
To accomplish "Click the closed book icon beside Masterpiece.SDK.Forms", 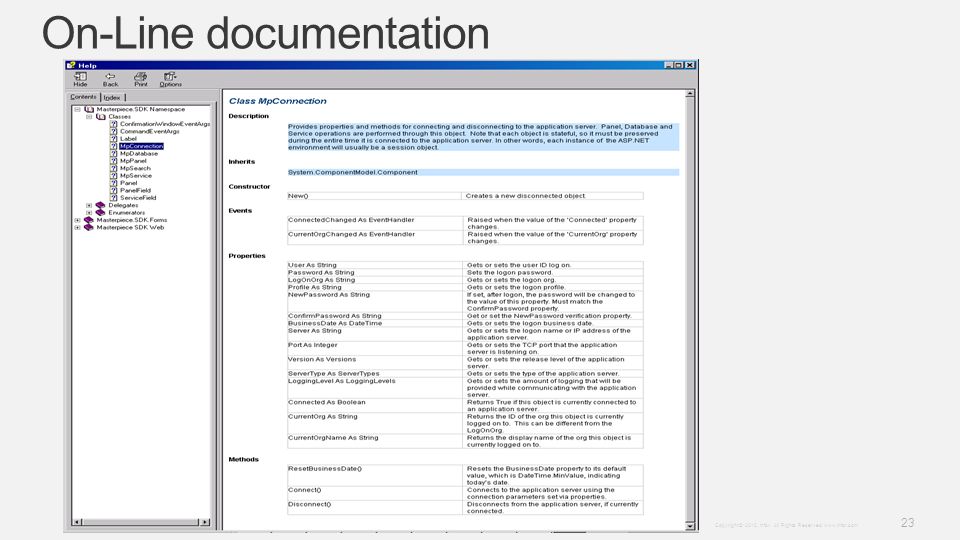I will point(89,220).
